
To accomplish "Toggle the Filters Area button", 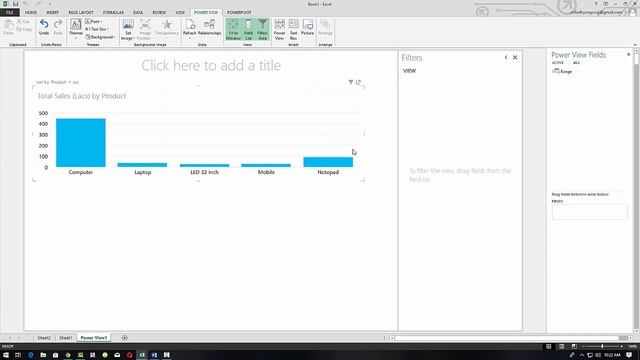I will pyautogui.click(x=262, y=29).
